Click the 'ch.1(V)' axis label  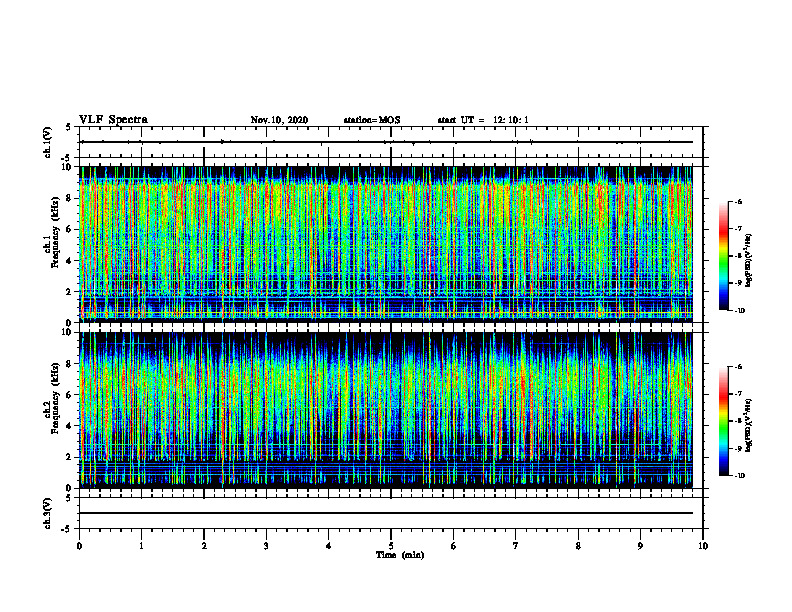coord(48,142)
